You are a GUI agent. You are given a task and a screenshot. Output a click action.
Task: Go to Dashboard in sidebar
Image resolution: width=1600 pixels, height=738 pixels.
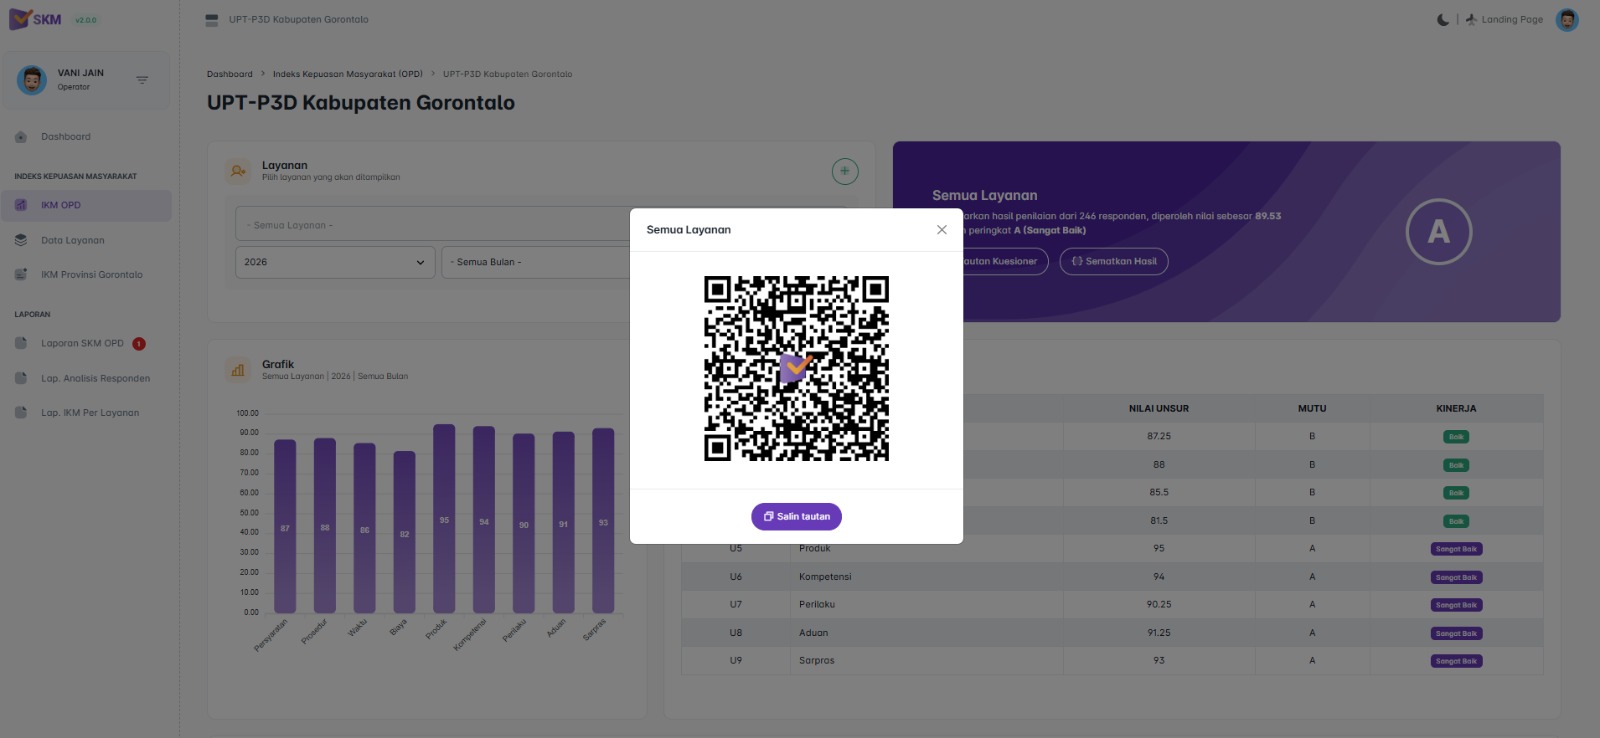pos(66,137)
